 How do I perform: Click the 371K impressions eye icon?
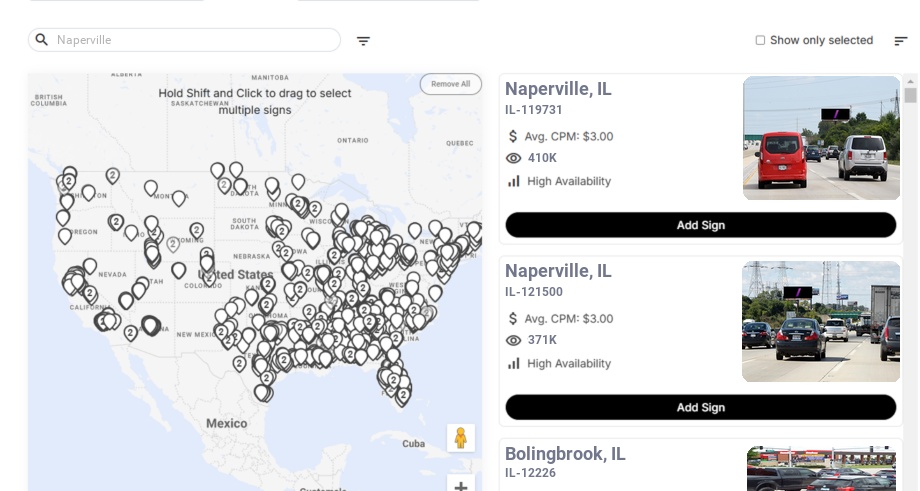(514, 340)
